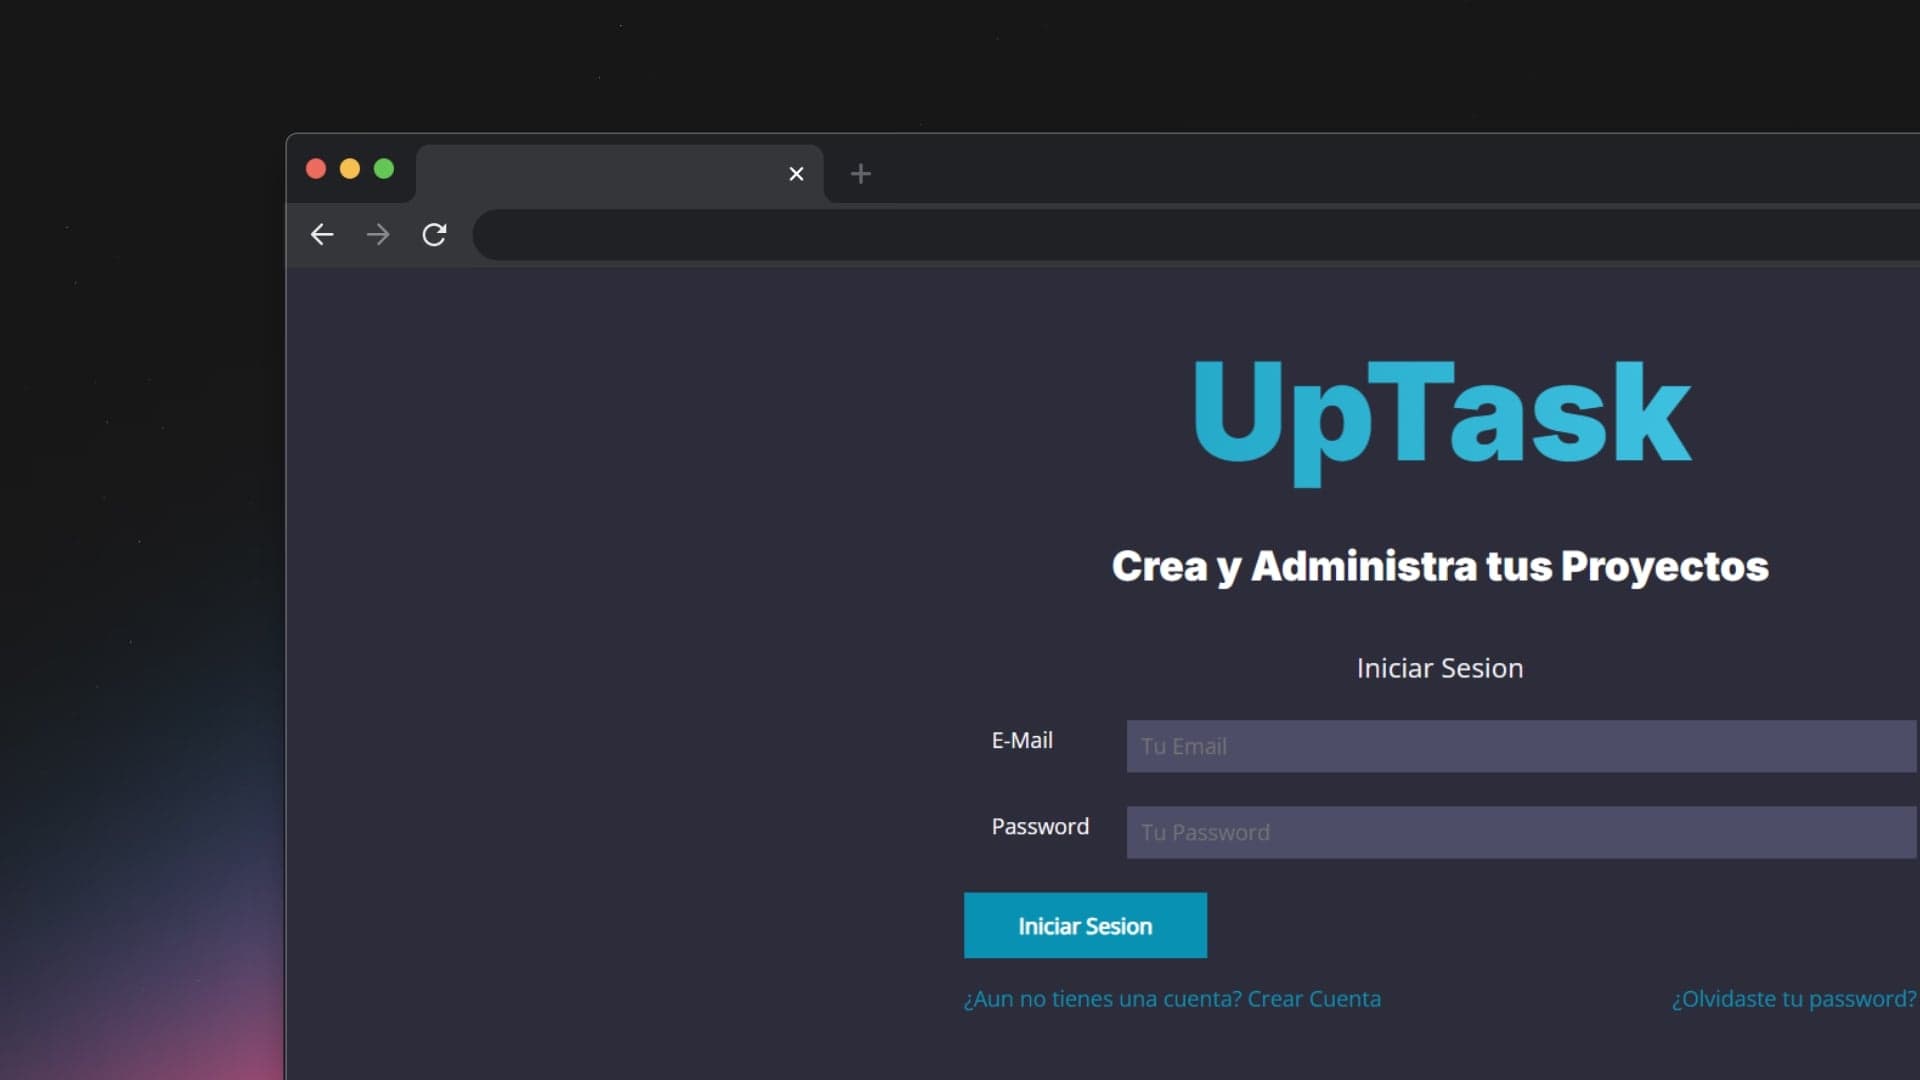Select the open browser tab
The image size is (1920, 1080).
point(600,174)
